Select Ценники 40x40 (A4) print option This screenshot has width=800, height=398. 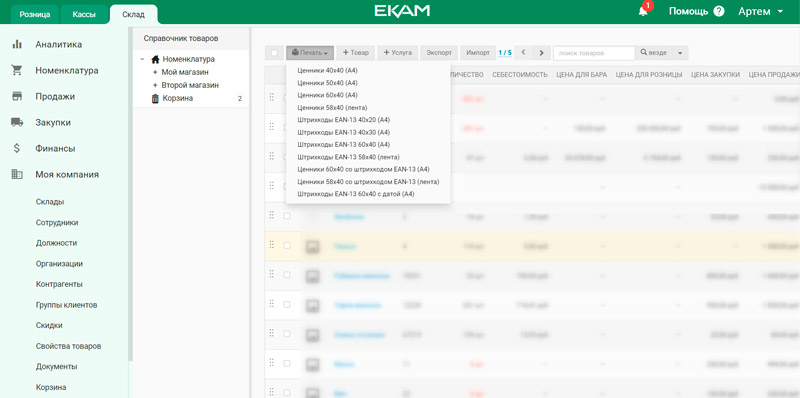[328, 70]
